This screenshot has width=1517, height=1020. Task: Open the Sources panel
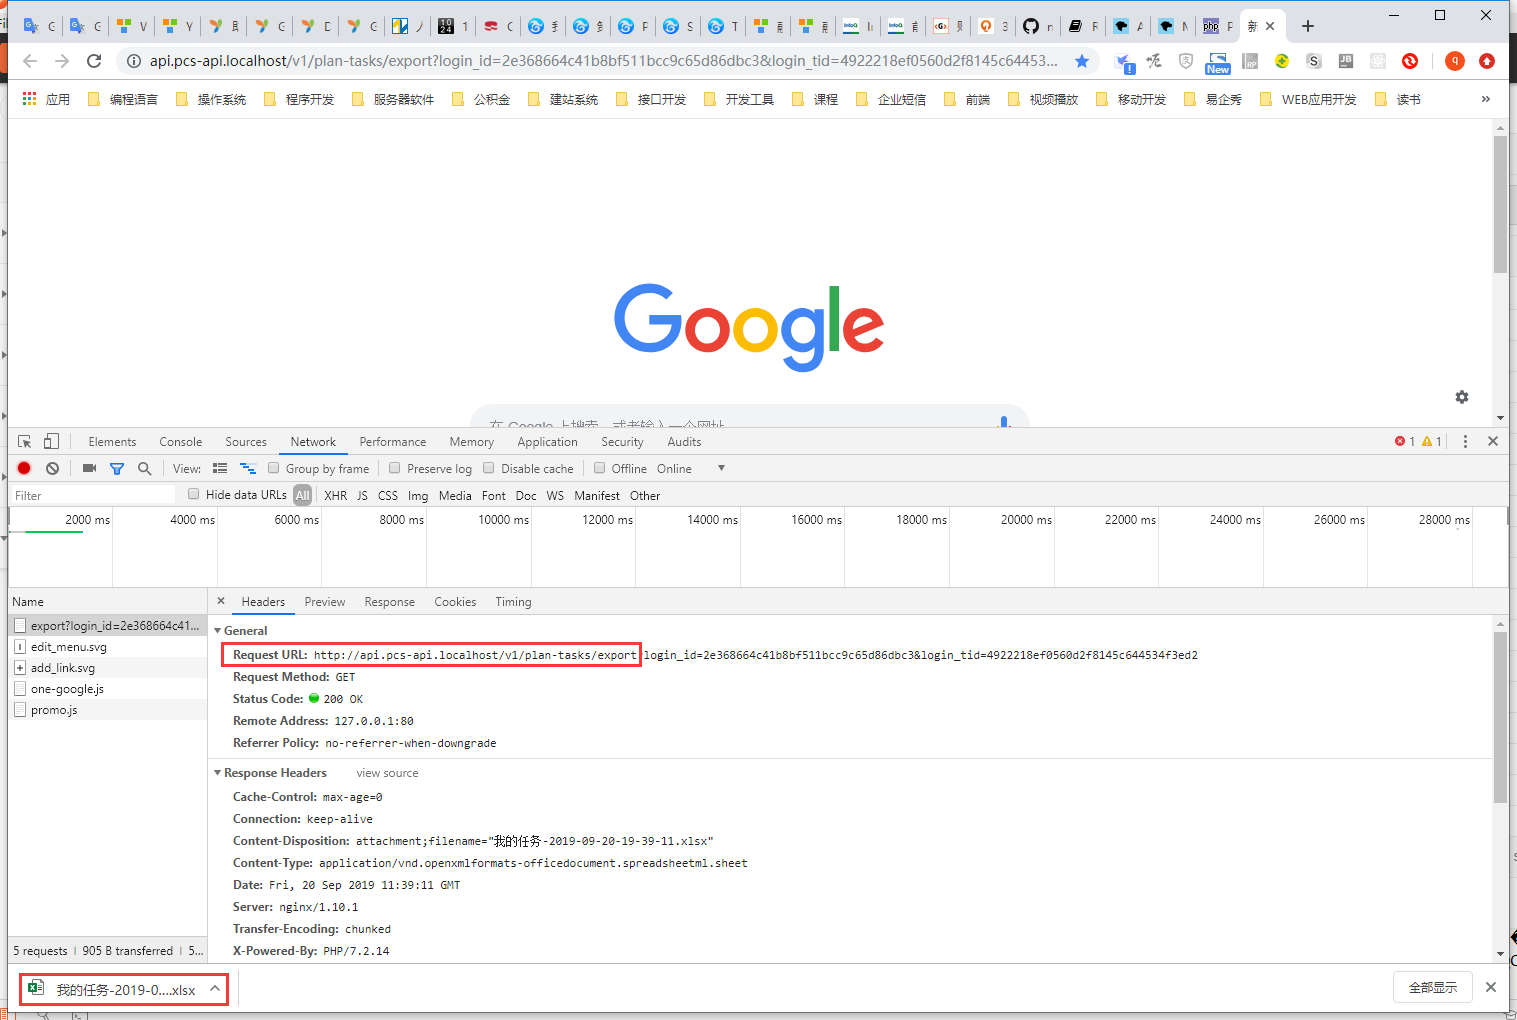point(246,442)
